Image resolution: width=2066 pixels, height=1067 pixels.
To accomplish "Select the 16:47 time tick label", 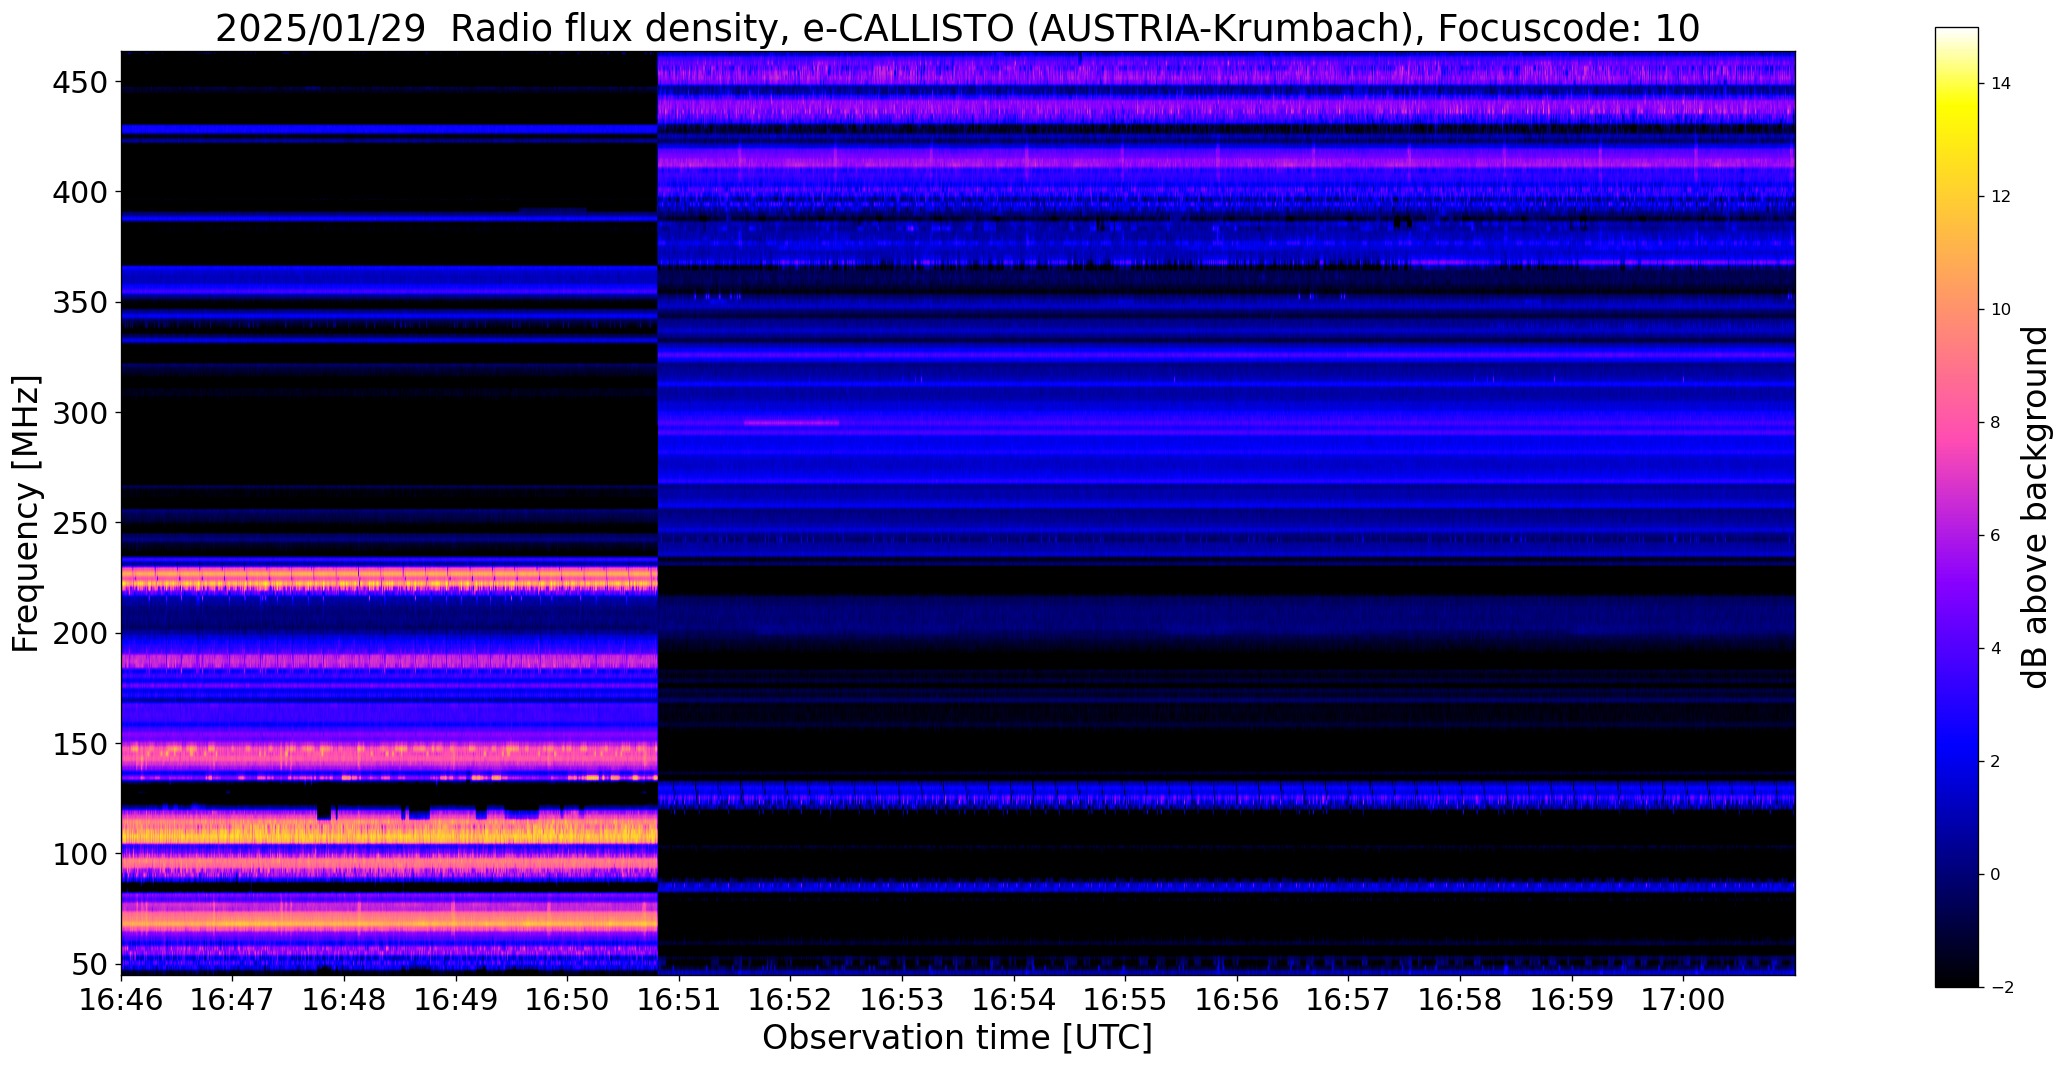I will 233,1000.
